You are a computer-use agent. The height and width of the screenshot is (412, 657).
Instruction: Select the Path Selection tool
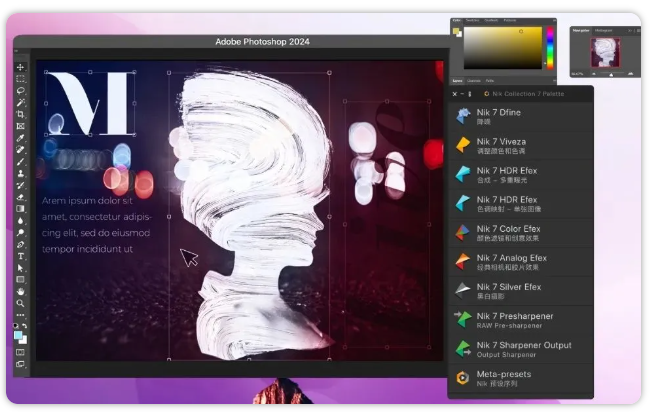click(20, 267)
